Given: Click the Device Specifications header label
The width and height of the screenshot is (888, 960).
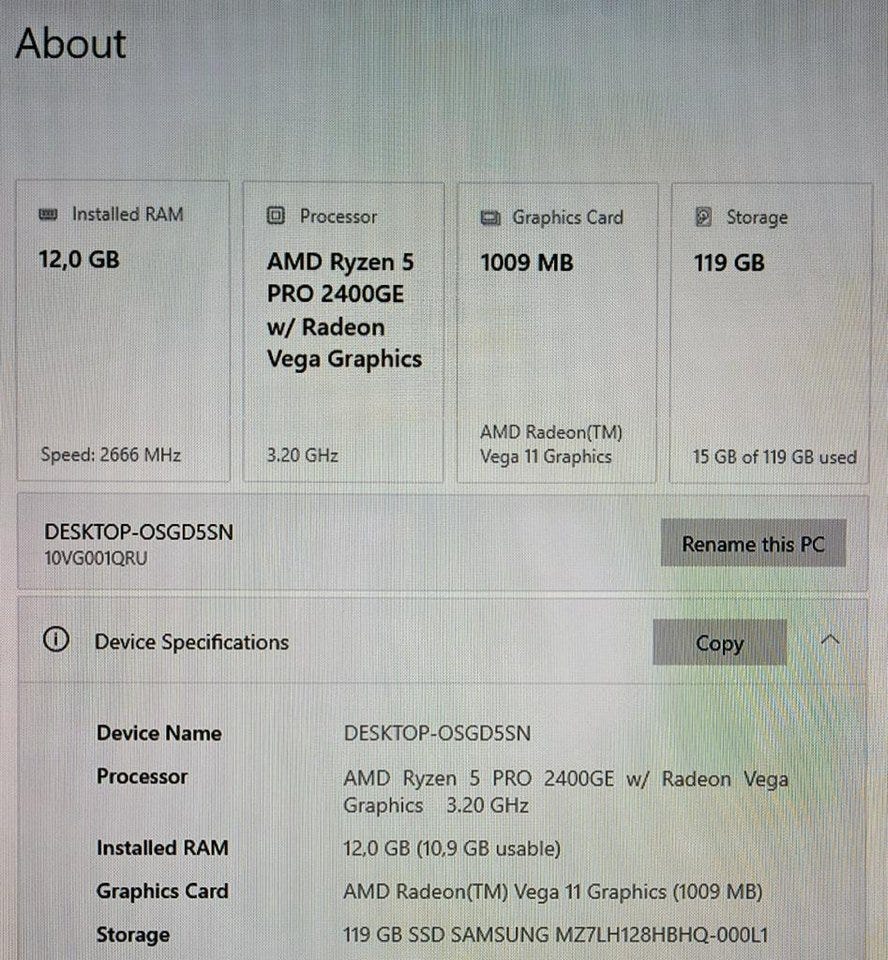Looking at the screenshot, I should coord(192,642).
